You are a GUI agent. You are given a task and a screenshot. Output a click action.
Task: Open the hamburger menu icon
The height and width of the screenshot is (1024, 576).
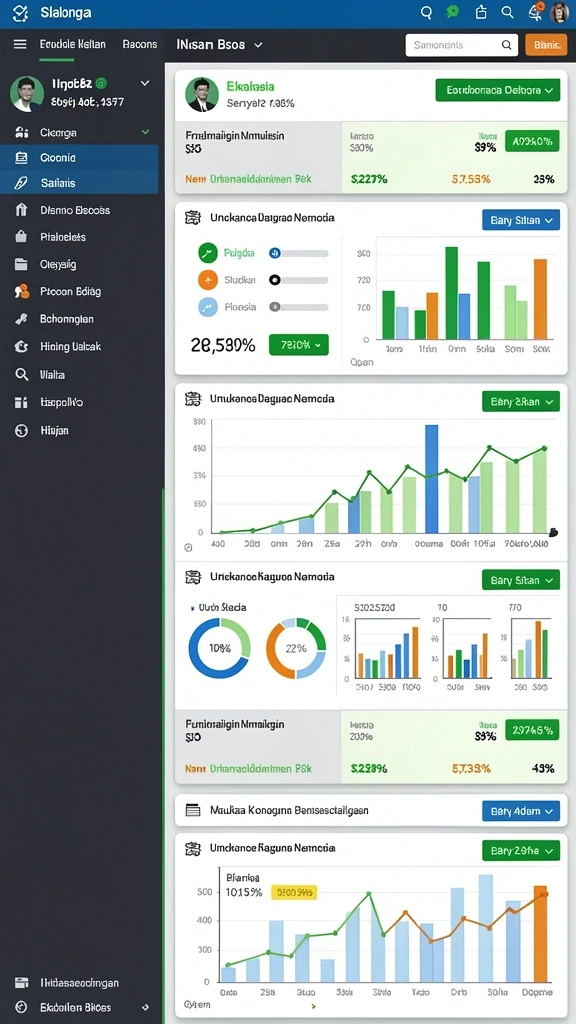click(x=20, y=44)
